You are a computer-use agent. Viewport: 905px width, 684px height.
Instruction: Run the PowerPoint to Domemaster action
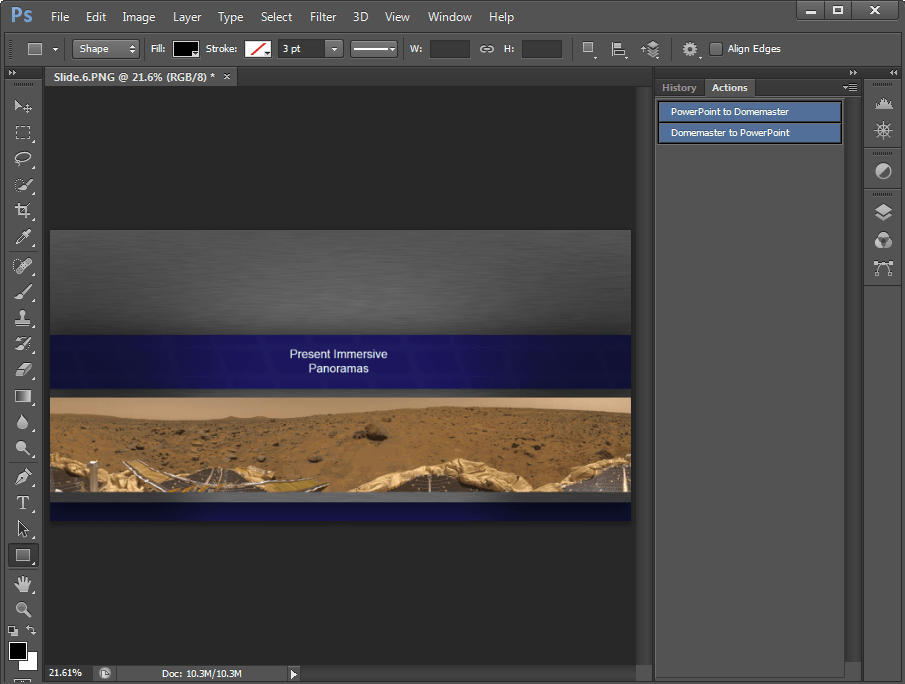[749, 112]
